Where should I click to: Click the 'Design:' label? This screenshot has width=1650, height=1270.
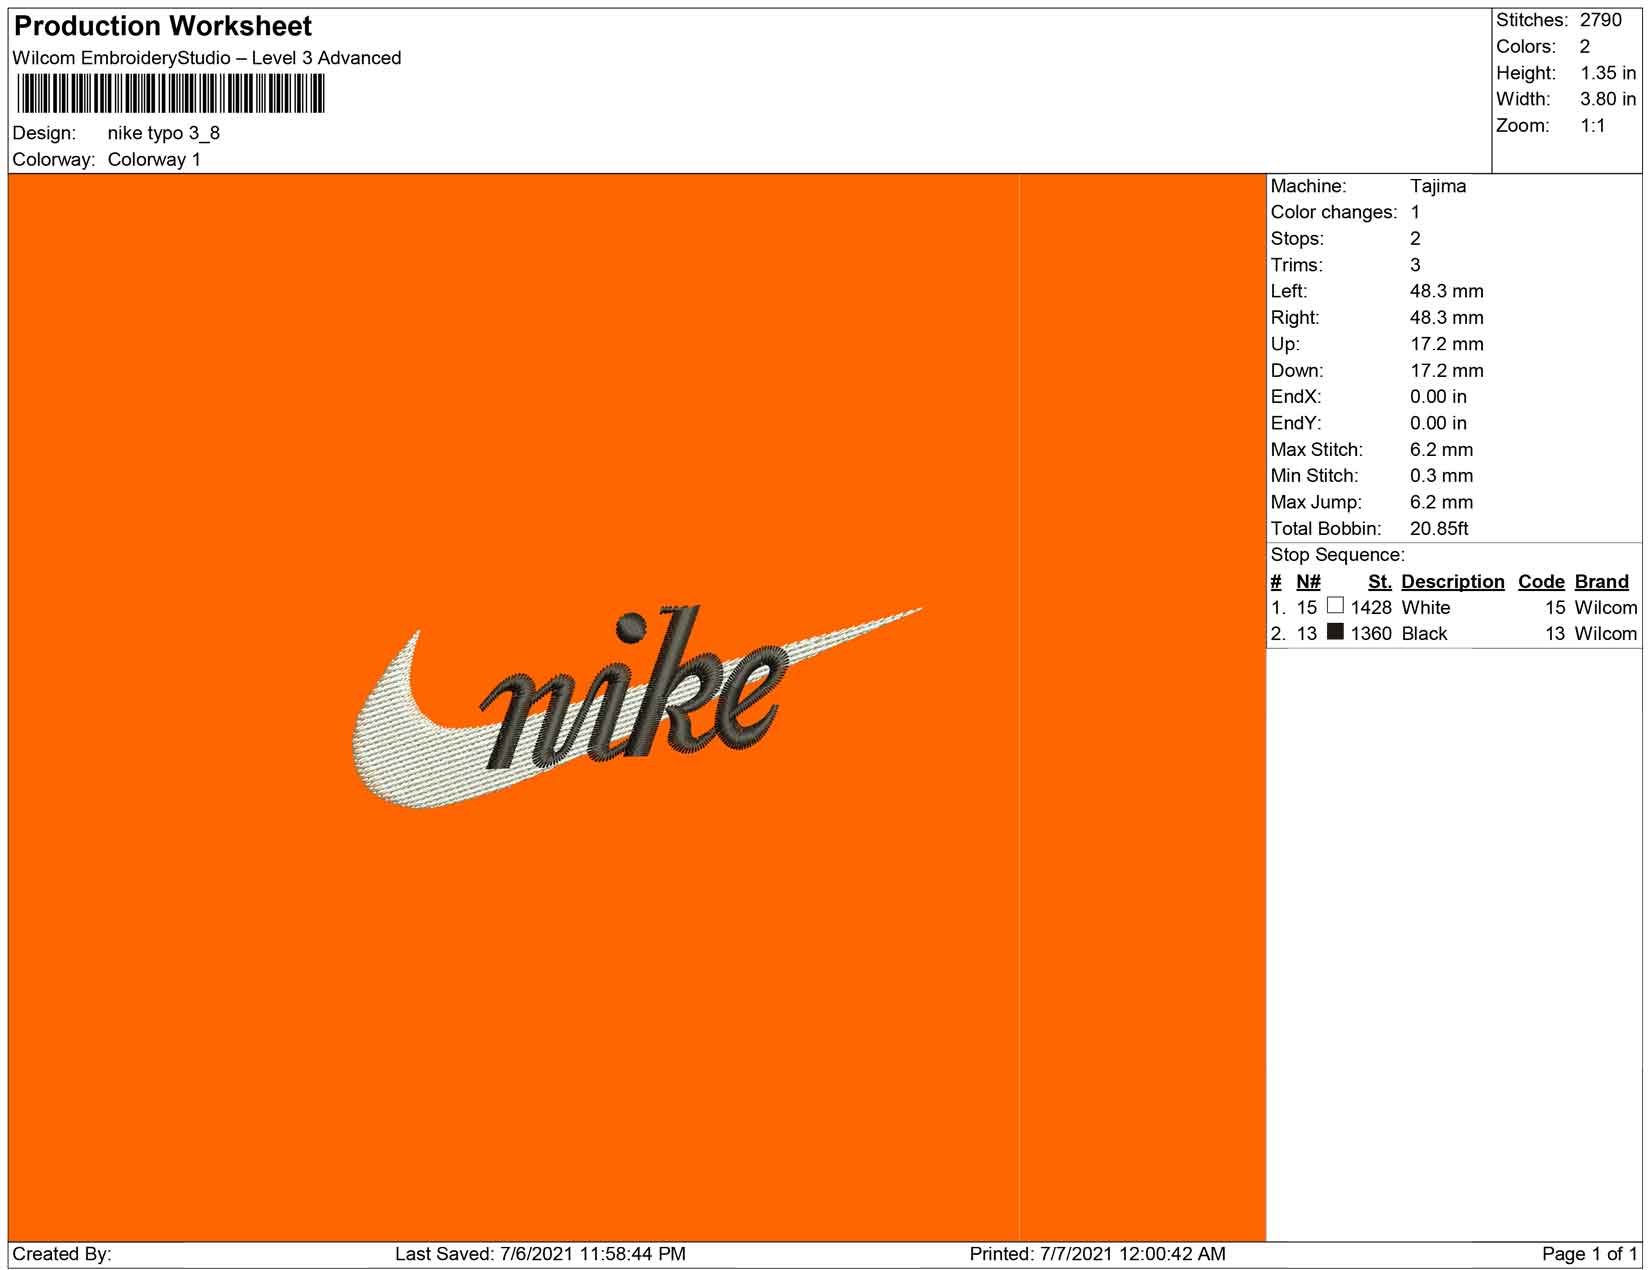click(44, 133)
